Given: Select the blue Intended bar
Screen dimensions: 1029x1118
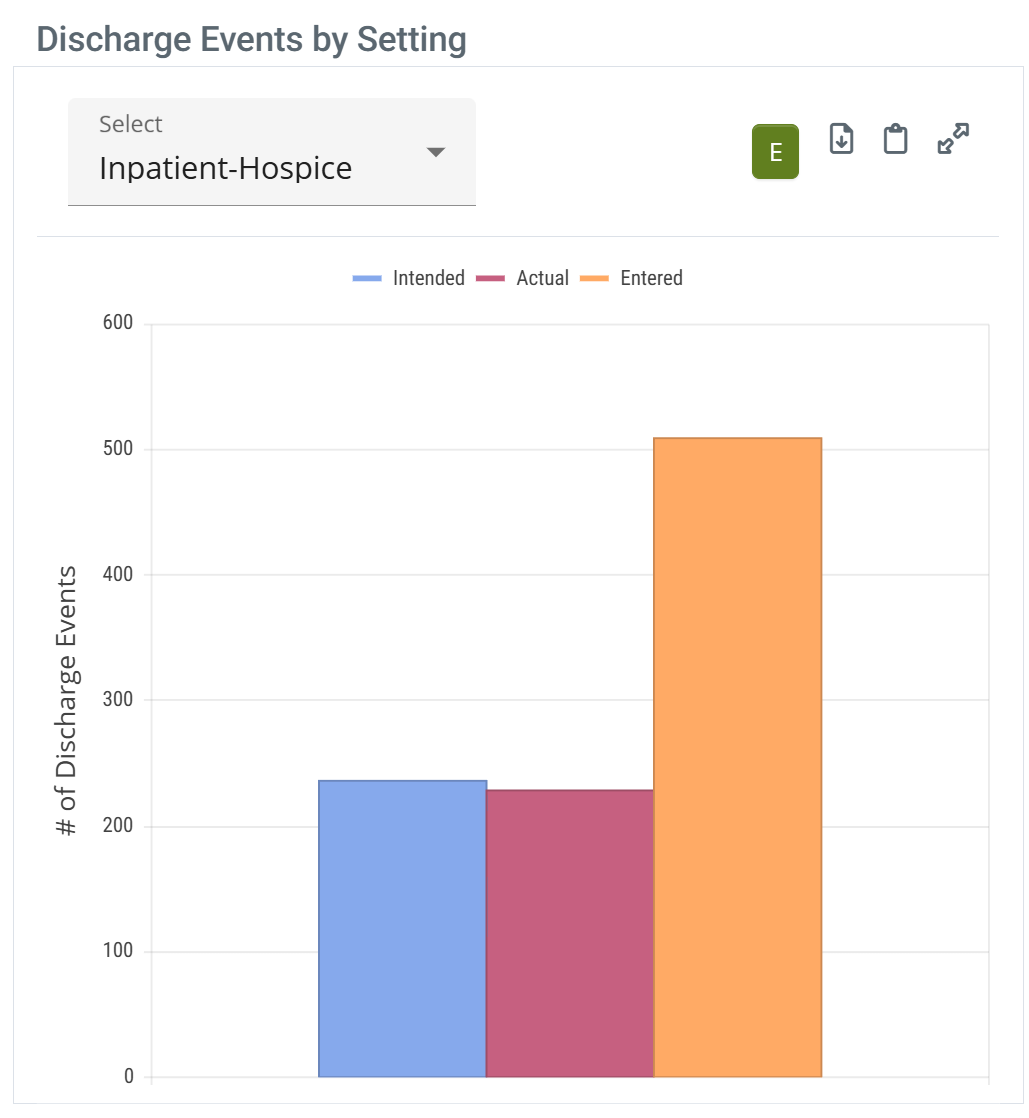Looking at the screenshot, I should click(x=402, y=928).
